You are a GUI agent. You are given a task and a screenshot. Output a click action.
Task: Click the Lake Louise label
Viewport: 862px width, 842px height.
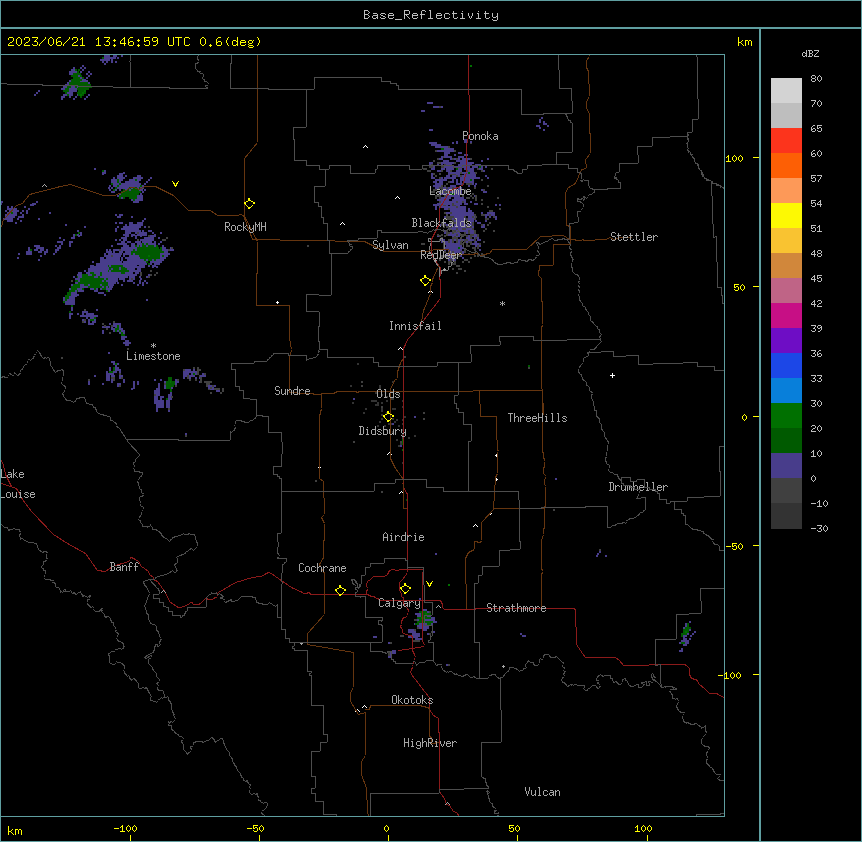(x=18, y=484)
